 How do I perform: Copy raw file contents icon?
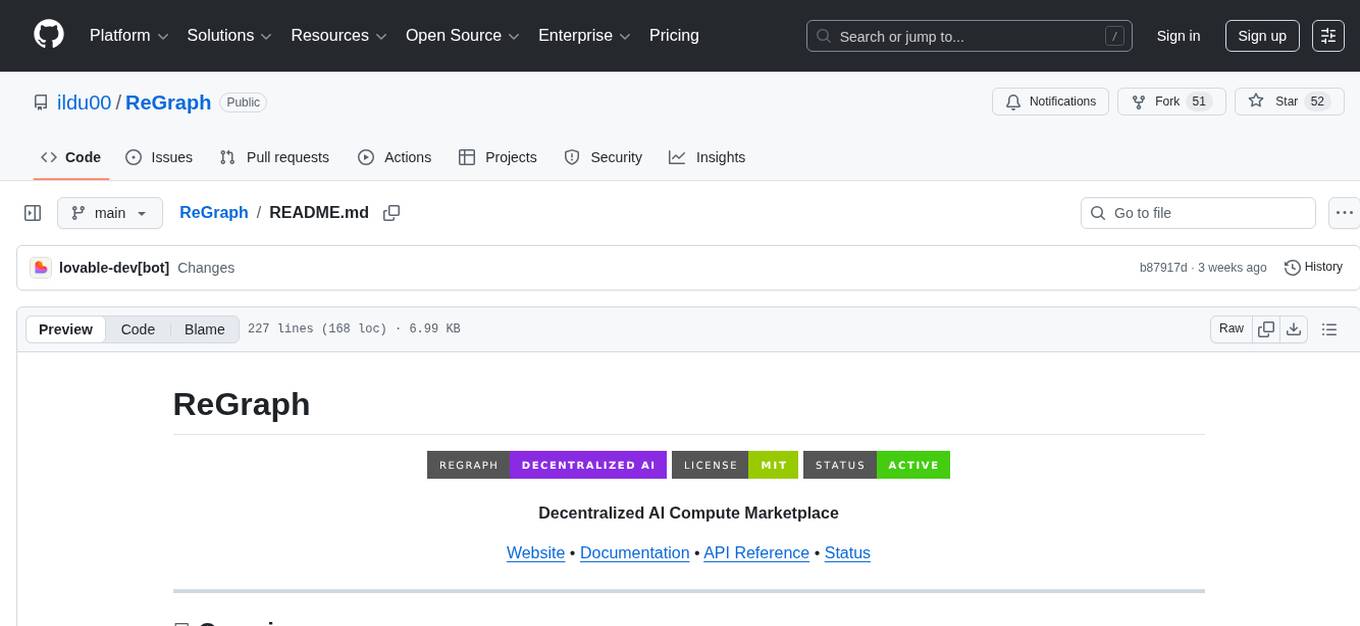(x=1266, y=329)
